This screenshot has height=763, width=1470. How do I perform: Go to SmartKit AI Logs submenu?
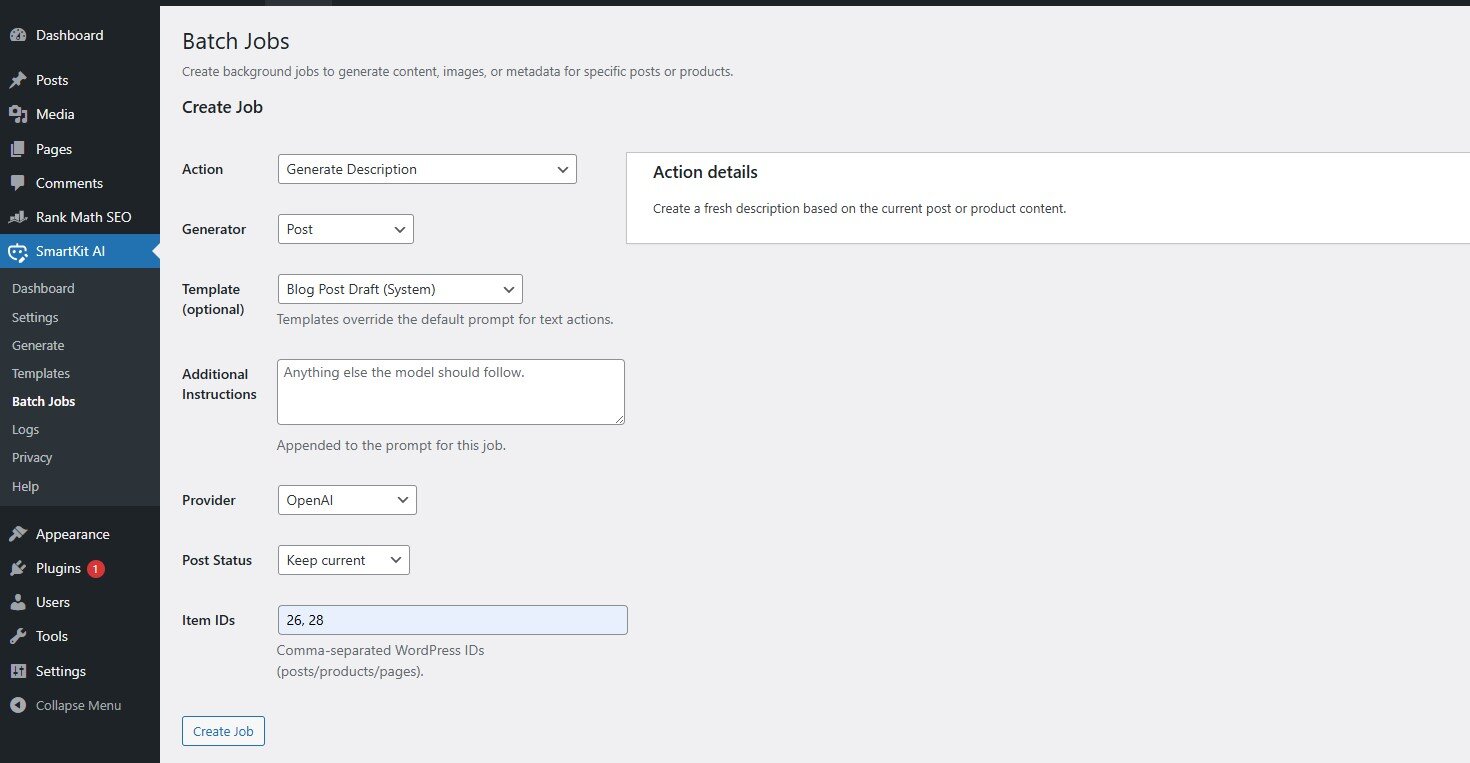[x=26, y=429]
